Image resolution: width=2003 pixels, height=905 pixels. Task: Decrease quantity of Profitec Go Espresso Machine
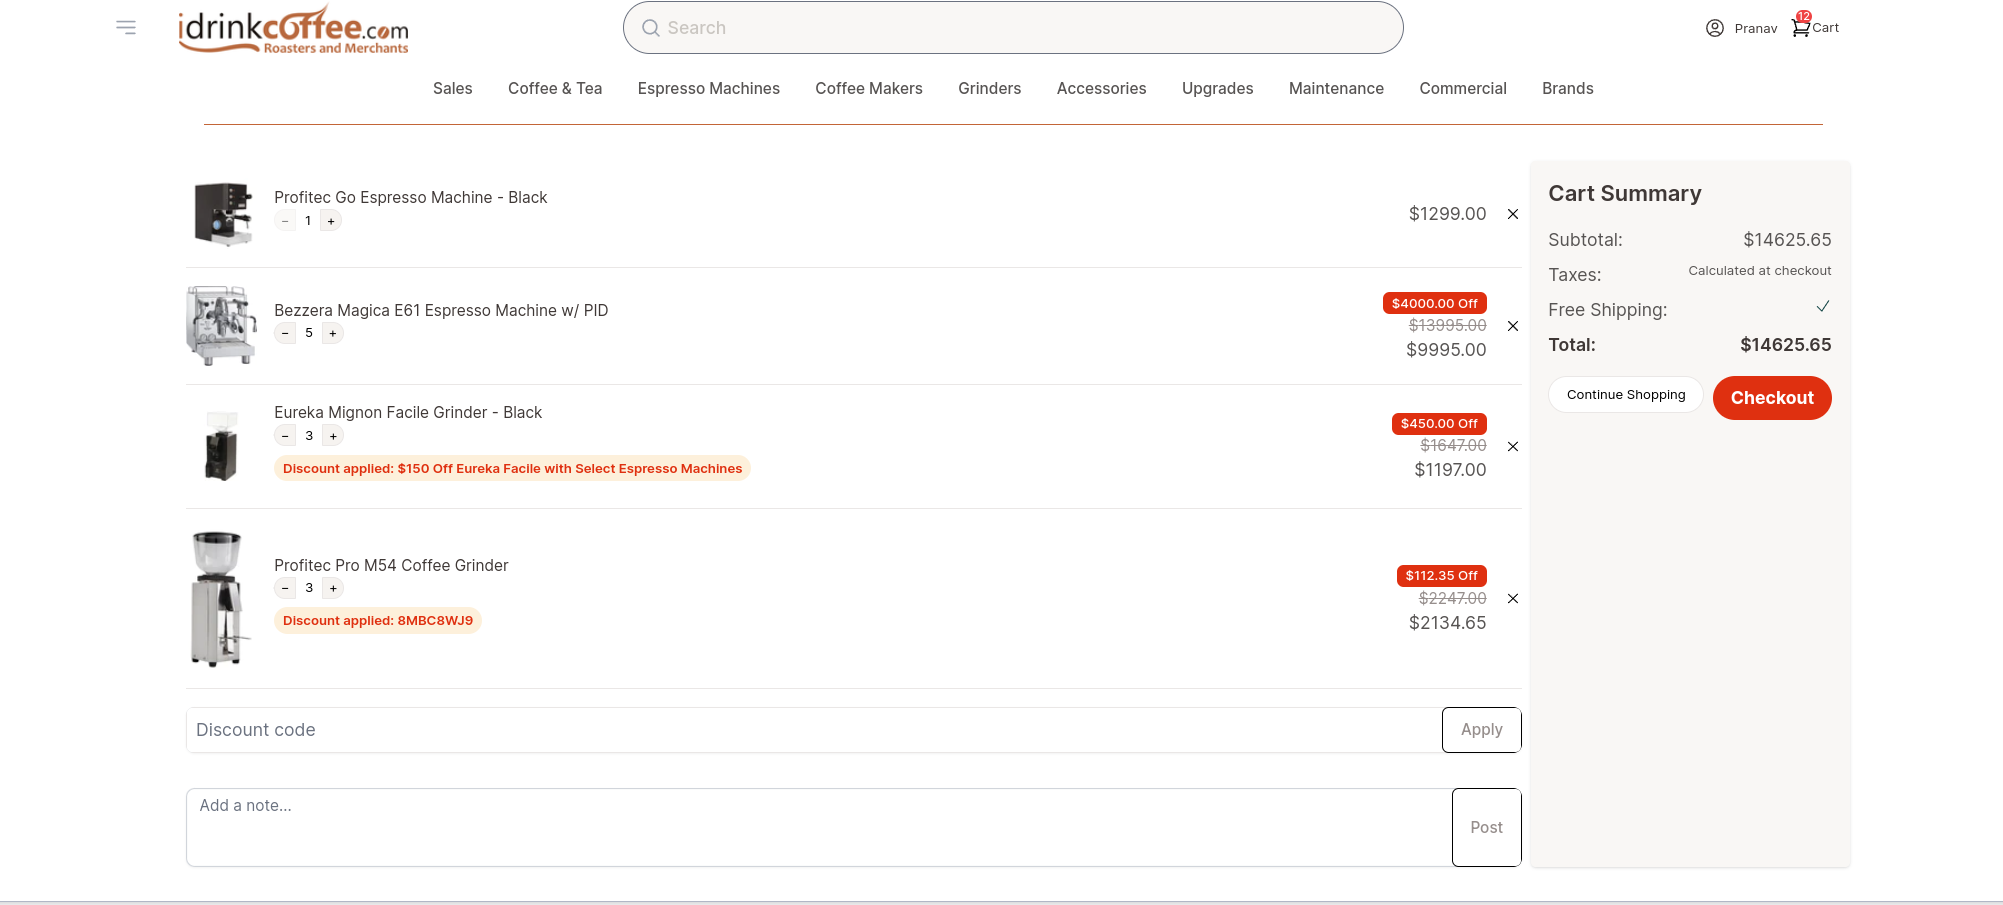coord(285,221)
